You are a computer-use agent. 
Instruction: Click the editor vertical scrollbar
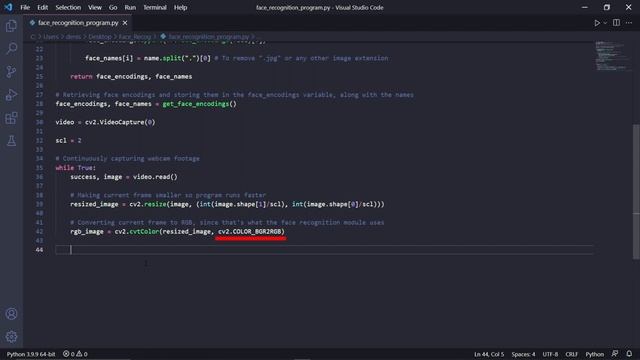pyautogui.click(x=636, y=191)
